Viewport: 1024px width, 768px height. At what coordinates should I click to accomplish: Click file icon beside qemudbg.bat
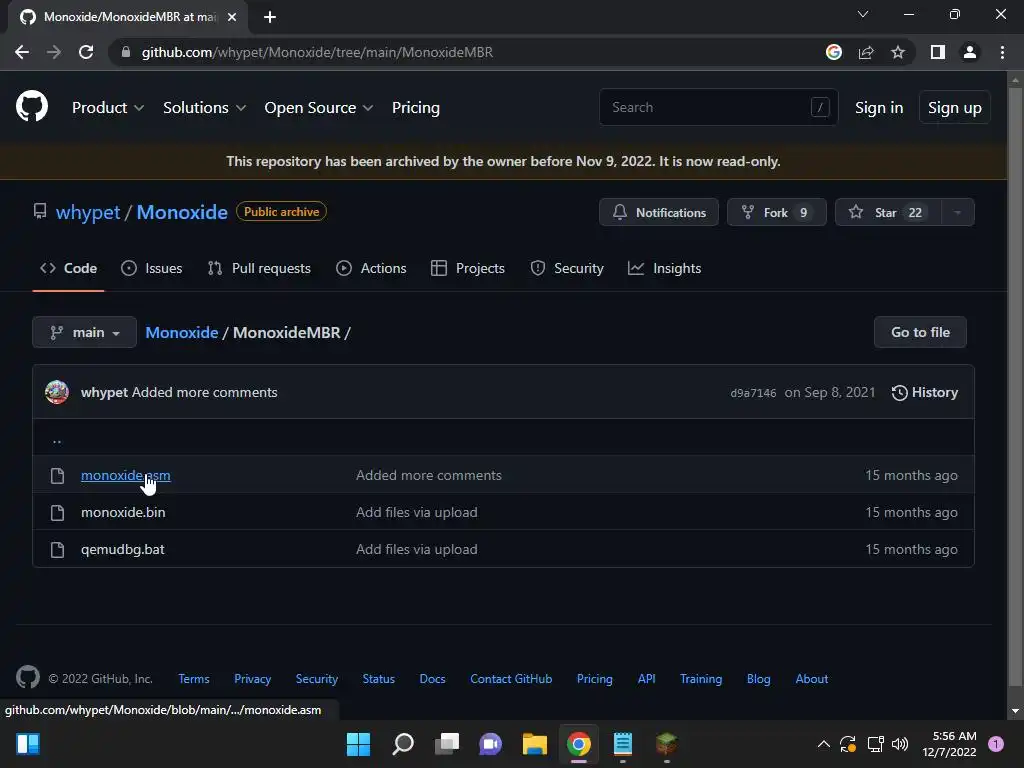[x=57, y=550]
